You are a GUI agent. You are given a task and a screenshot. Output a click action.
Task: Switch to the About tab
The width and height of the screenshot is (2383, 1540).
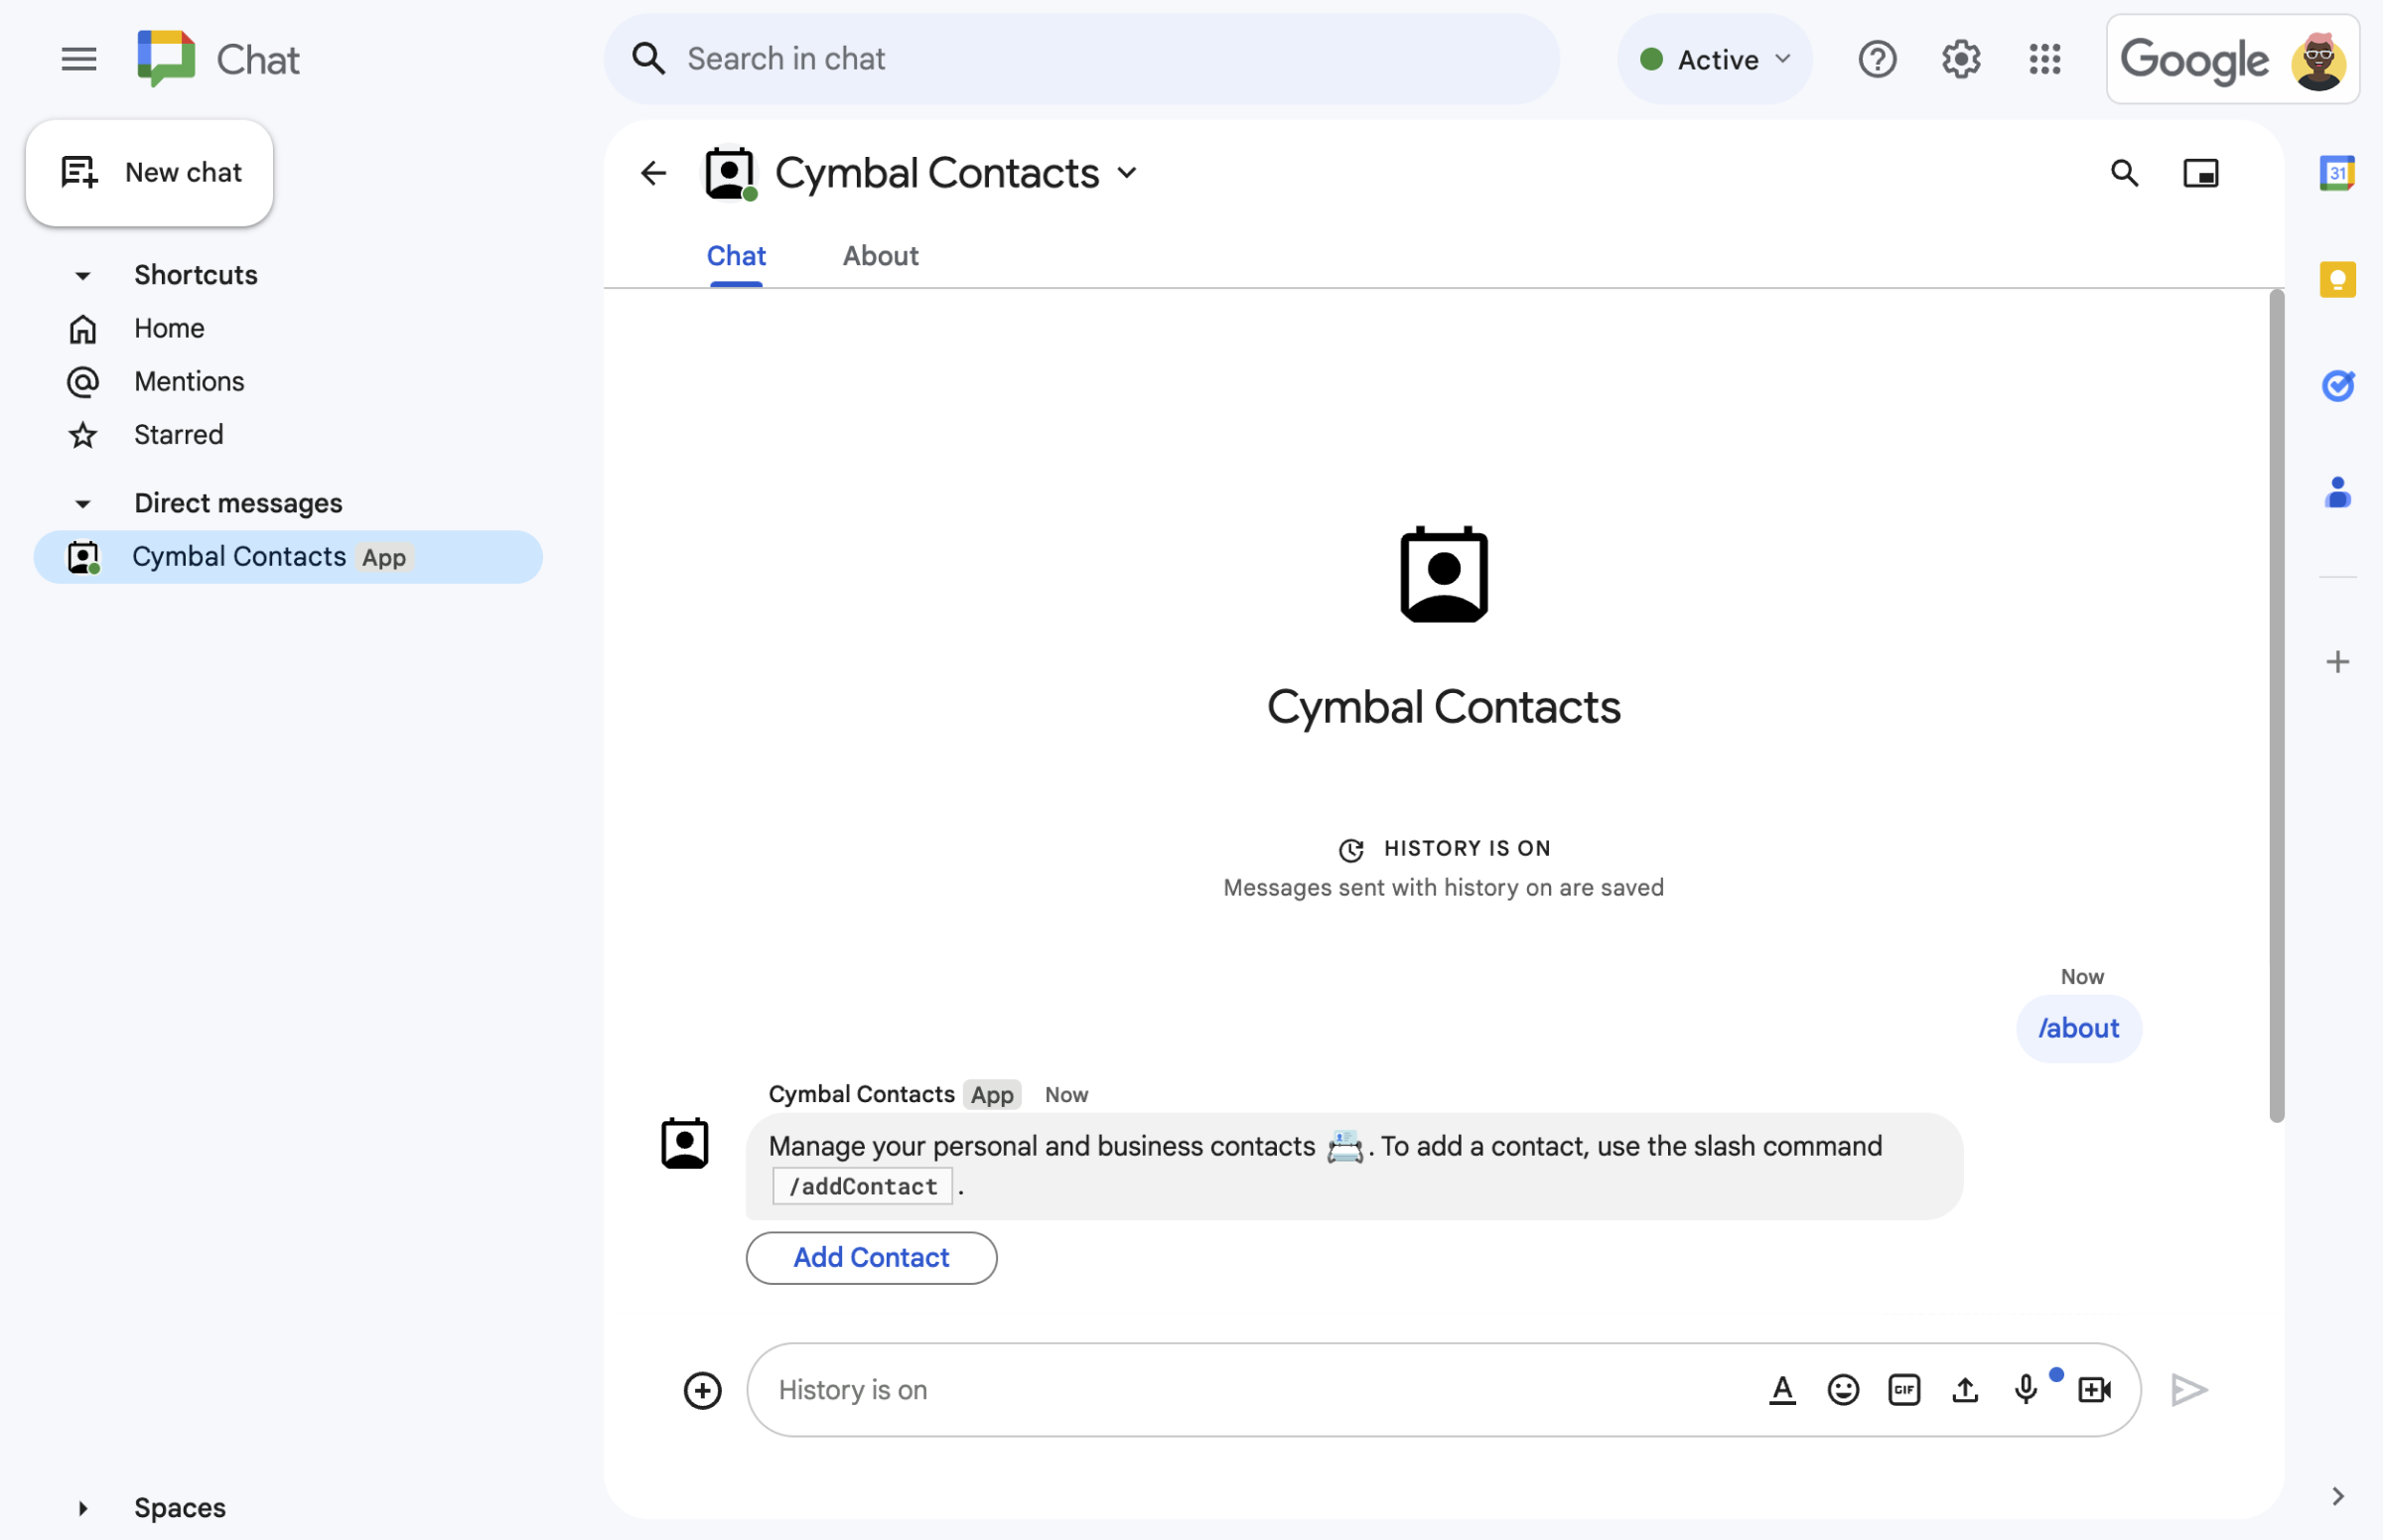click(881, 255)
